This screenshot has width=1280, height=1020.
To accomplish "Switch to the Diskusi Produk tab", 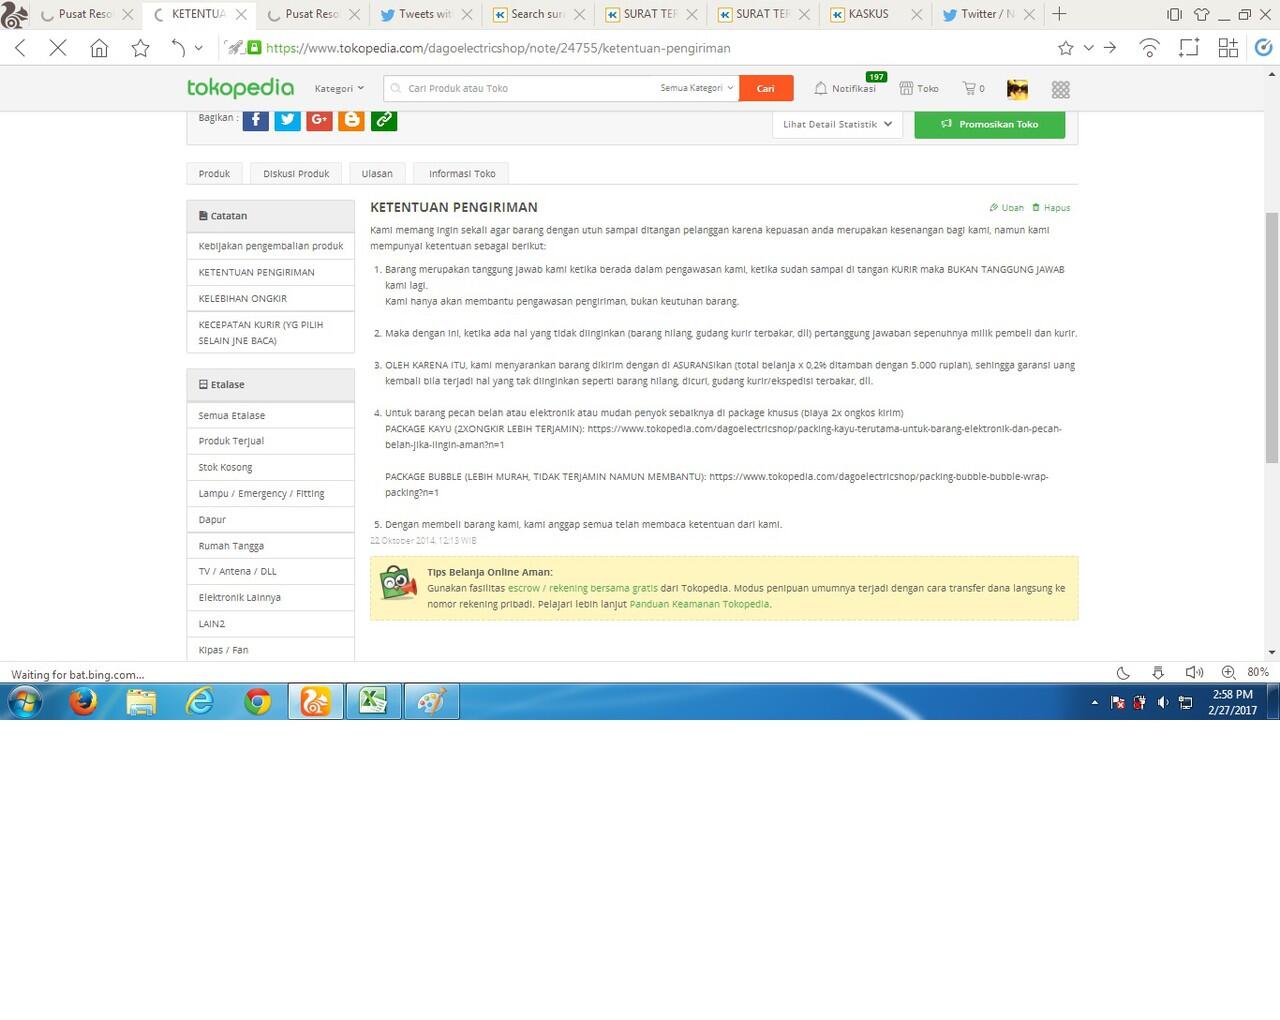I will pyautogui.click(x=296, y=174).
